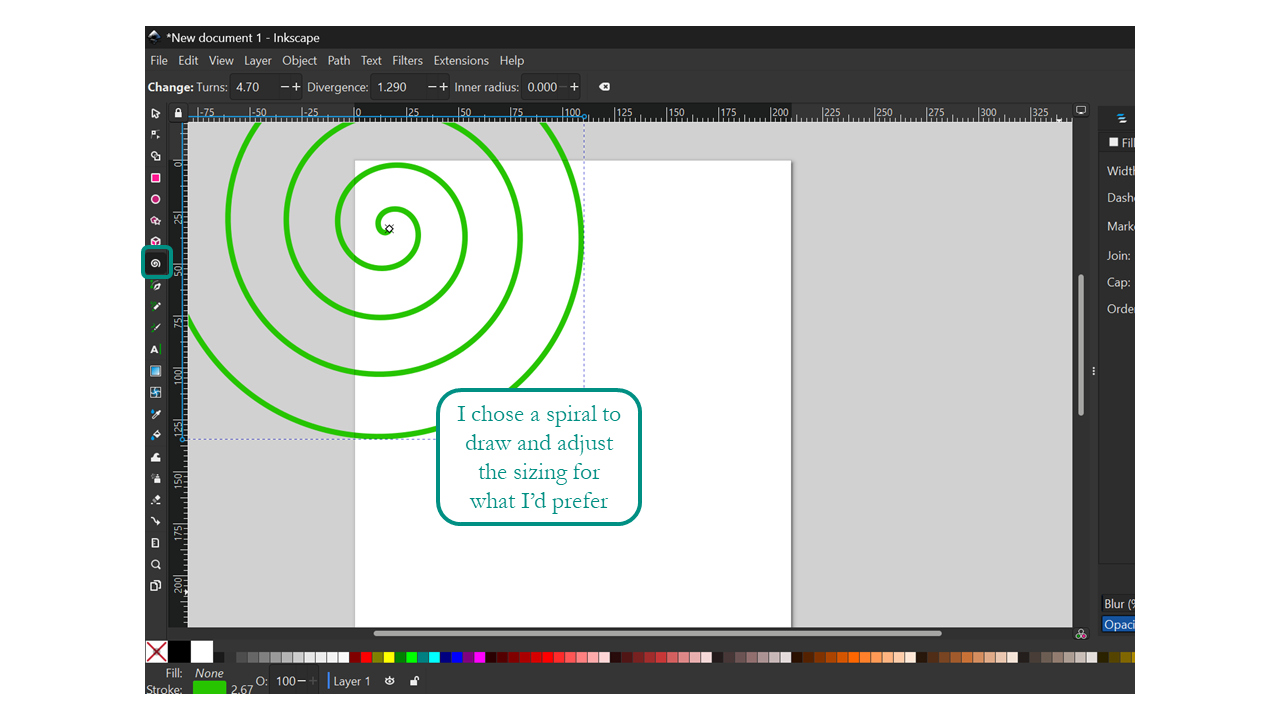Image resolution: width=1280 pixels, height=720 pixels.
Task: Open the Filters menu
Action: [407, 60]
